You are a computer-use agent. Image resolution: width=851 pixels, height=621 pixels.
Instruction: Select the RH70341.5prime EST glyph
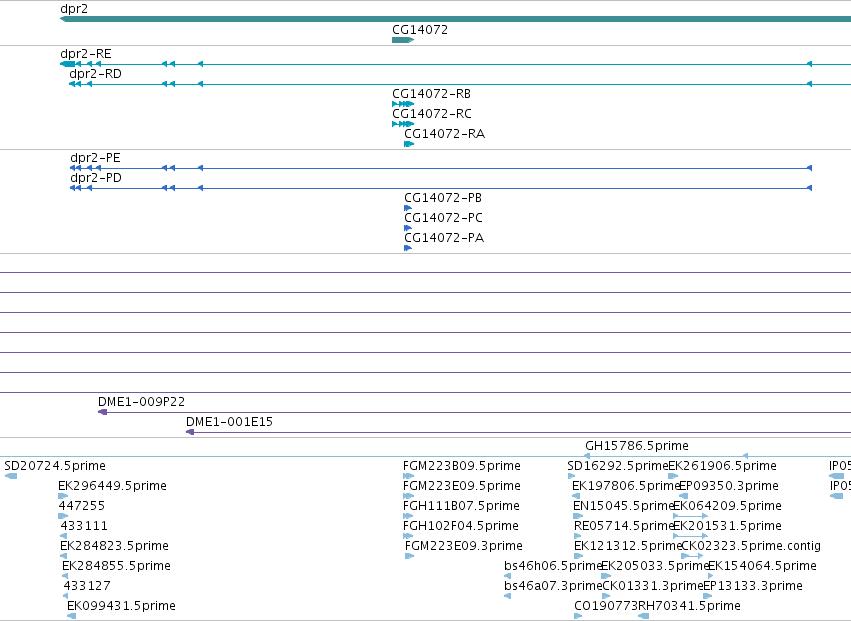coord(644,616)
